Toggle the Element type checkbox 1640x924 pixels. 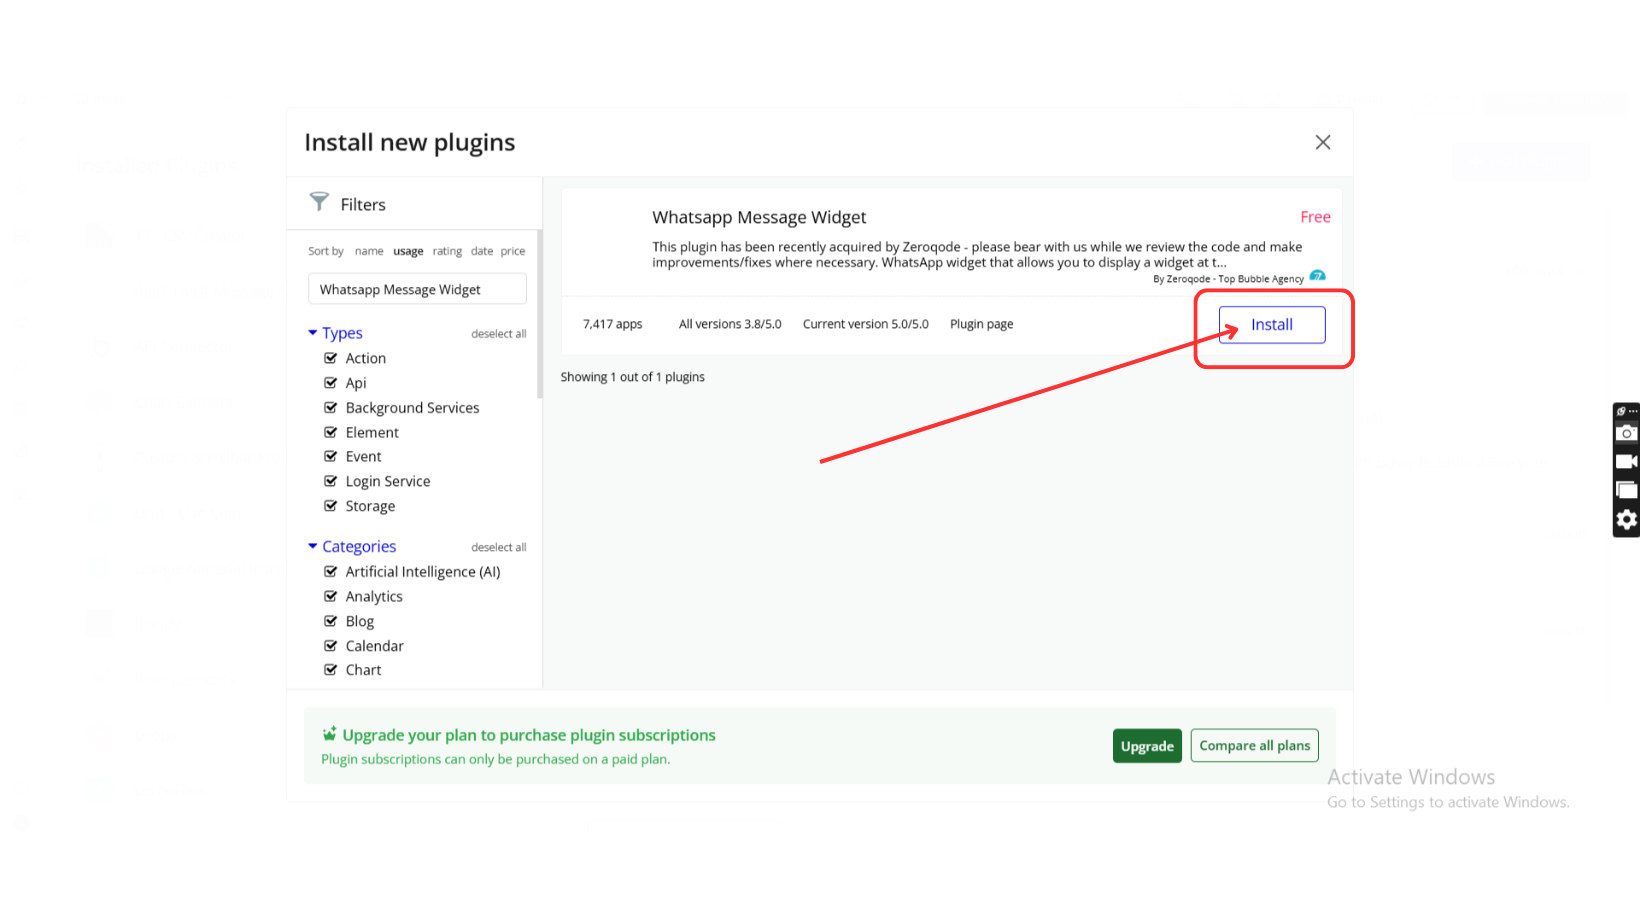pyautogui.click(x=330, y=432)
